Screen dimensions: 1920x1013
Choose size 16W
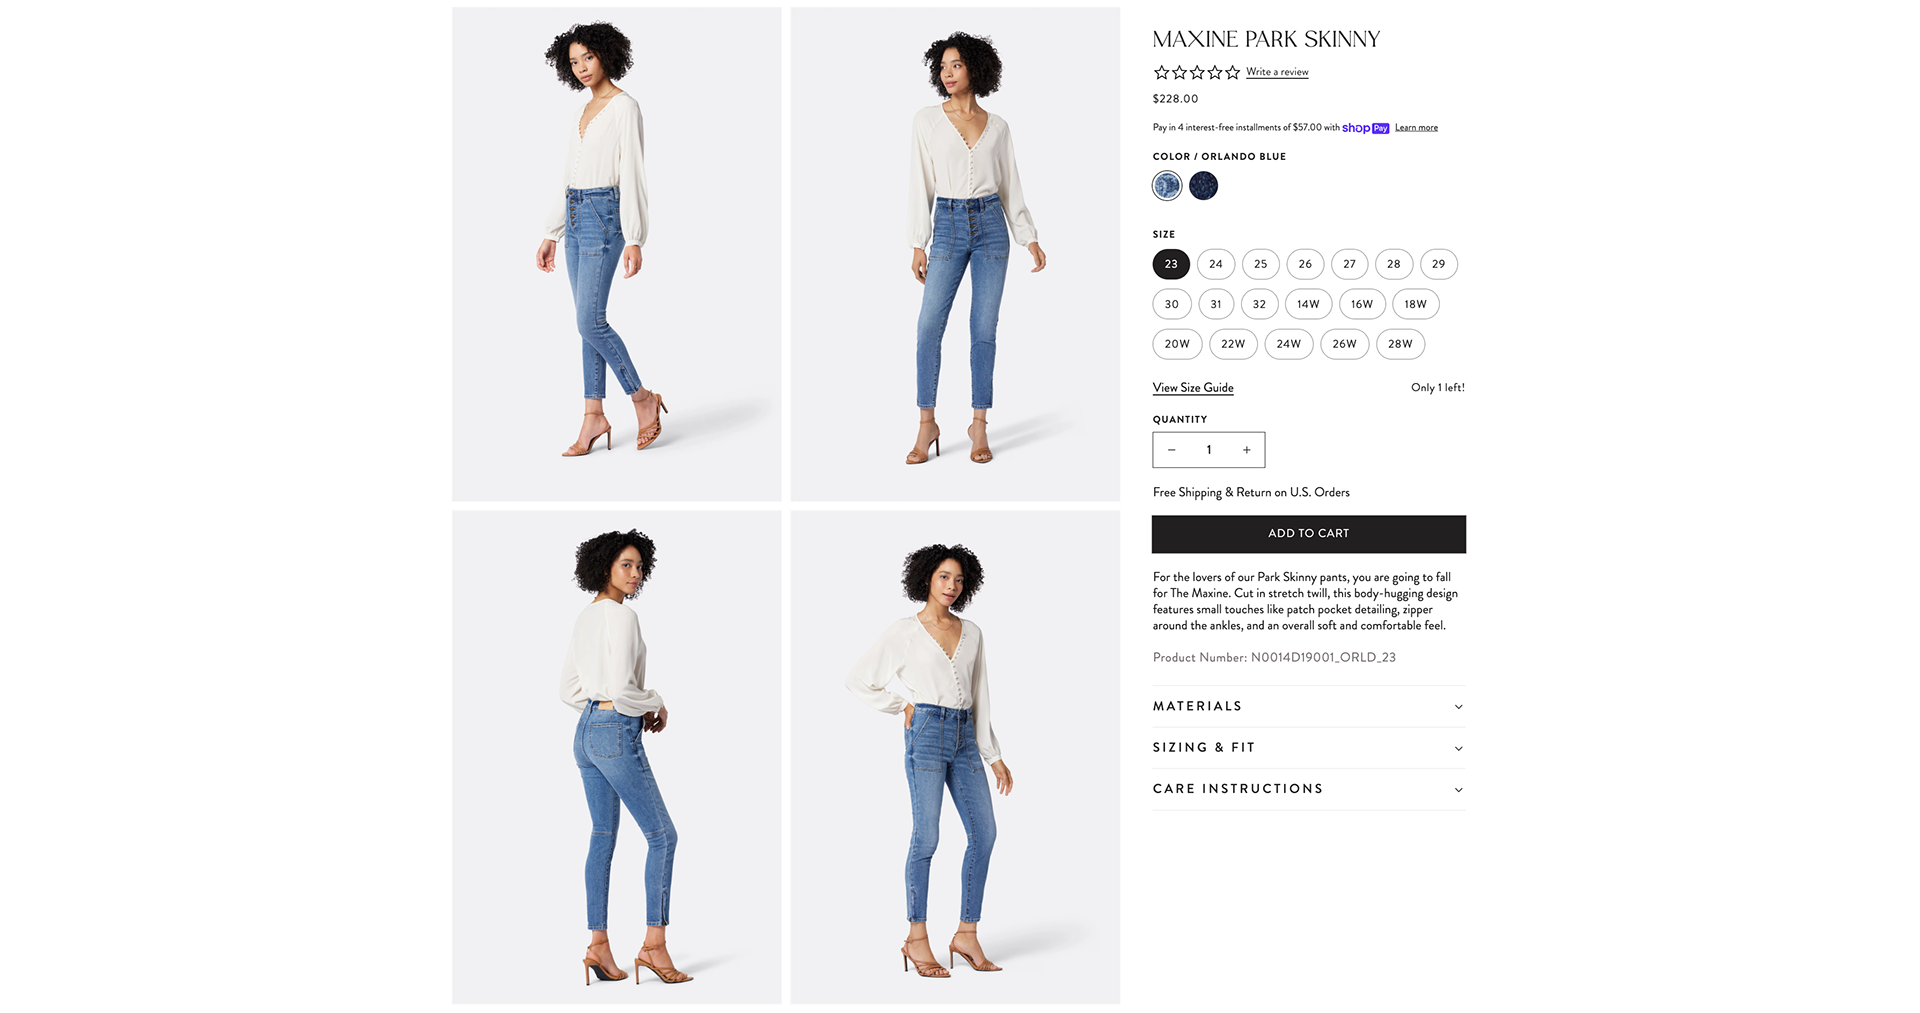1361,304
